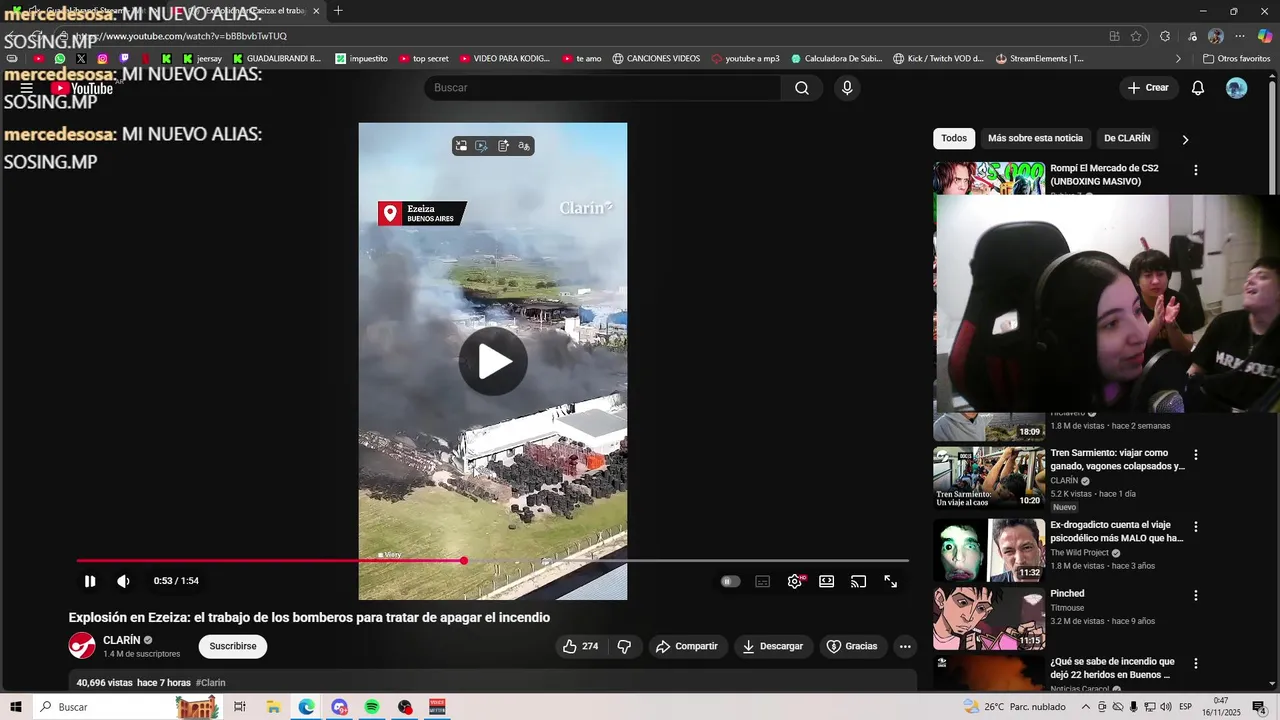This screenshot has height=720, width=1280.
Task: Open File Explorer from taskbar
Action: click(x=273, y=707)
